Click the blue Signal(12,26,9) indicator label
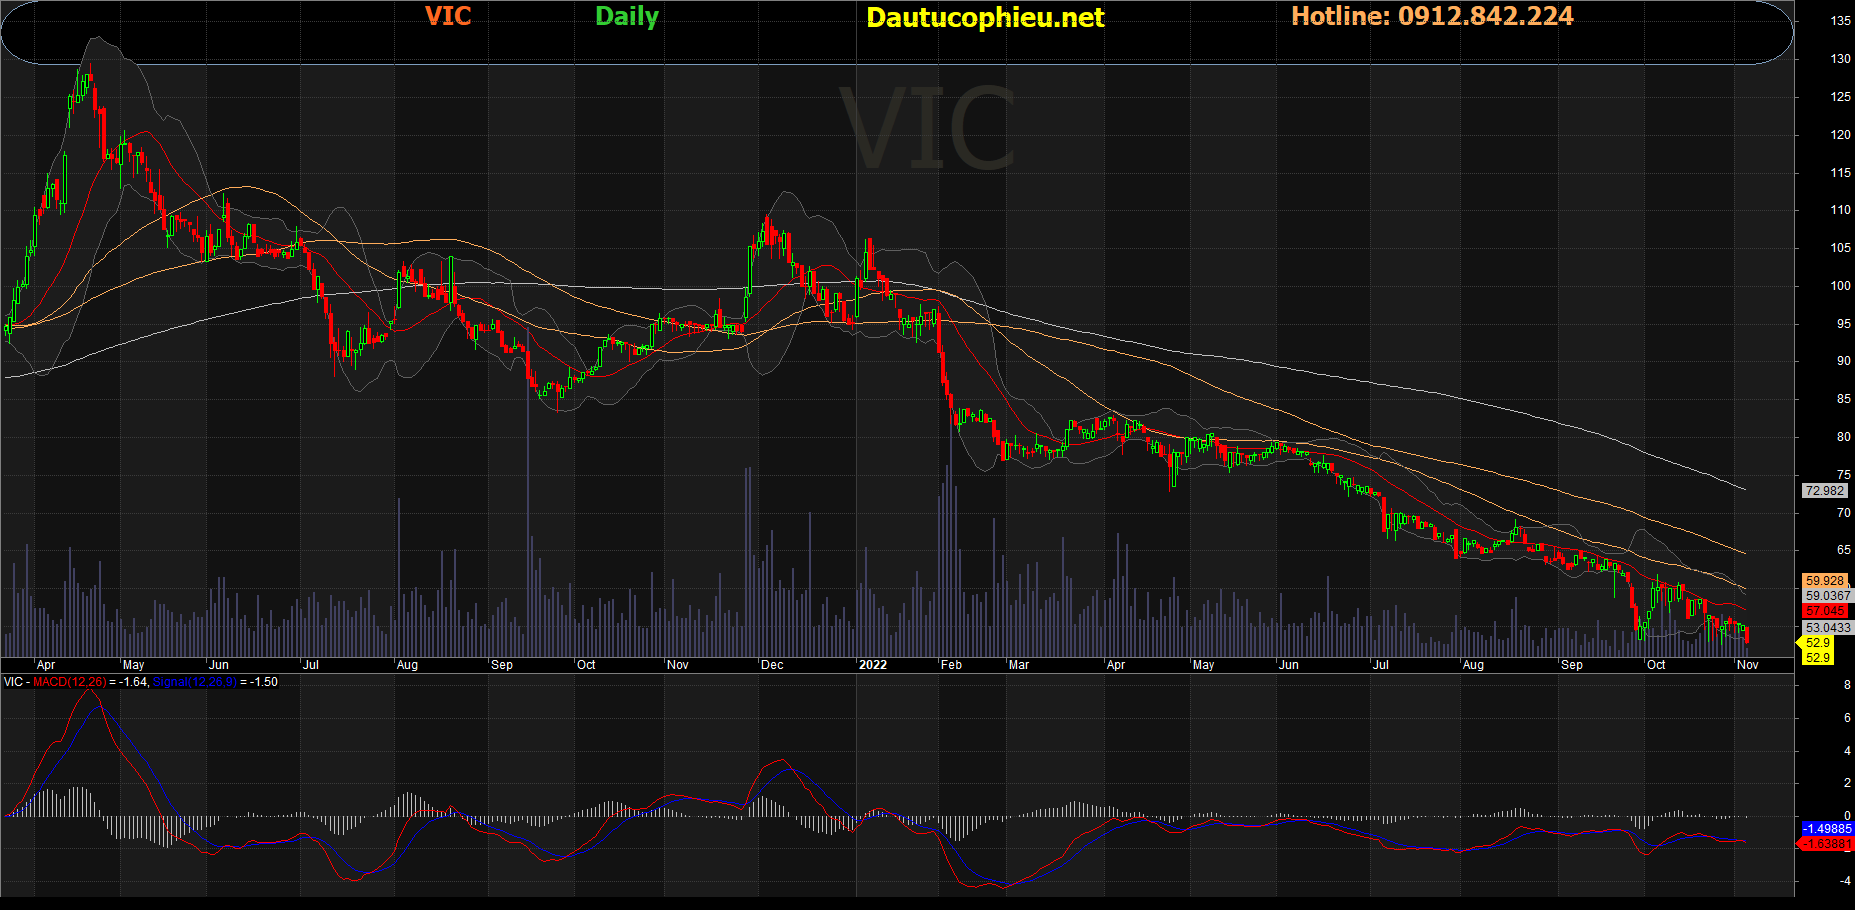This screenshot has height=910, width=1855. tap(195, 682)
